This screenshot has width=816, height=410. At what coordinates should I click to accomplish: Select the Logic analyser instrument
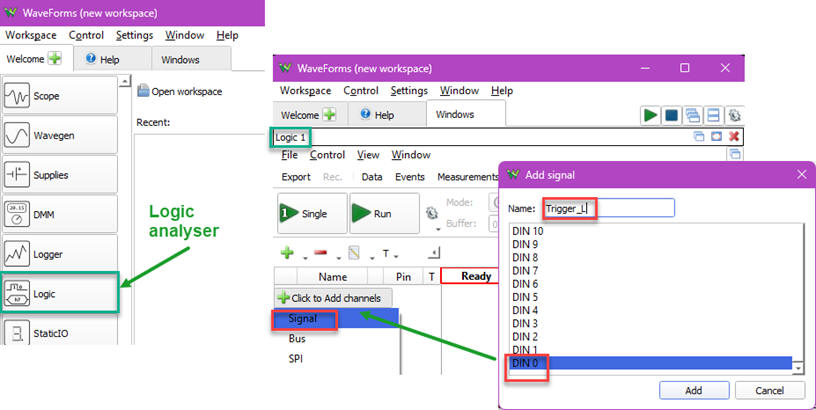point(59,294)
